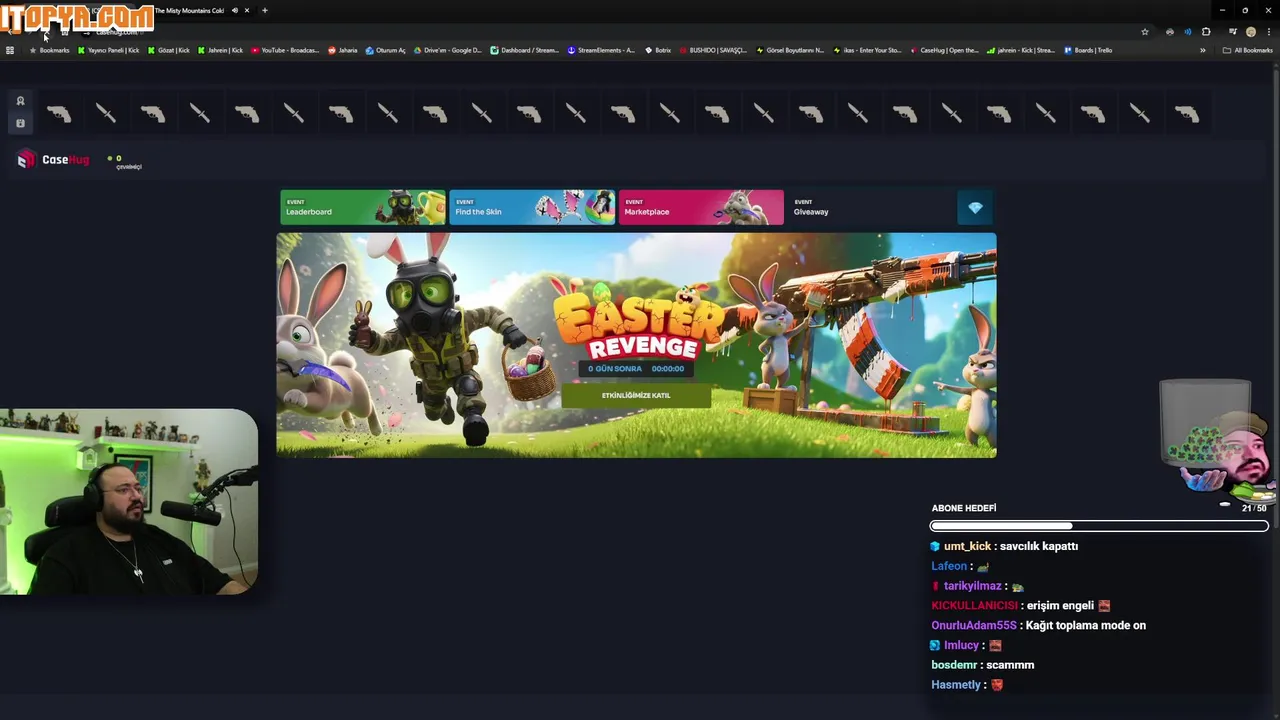Image resolution: width=1280 pixels, height=720 pixels.
Task: Open the Chrome three-dot menu
Action: click(1268, 32)
